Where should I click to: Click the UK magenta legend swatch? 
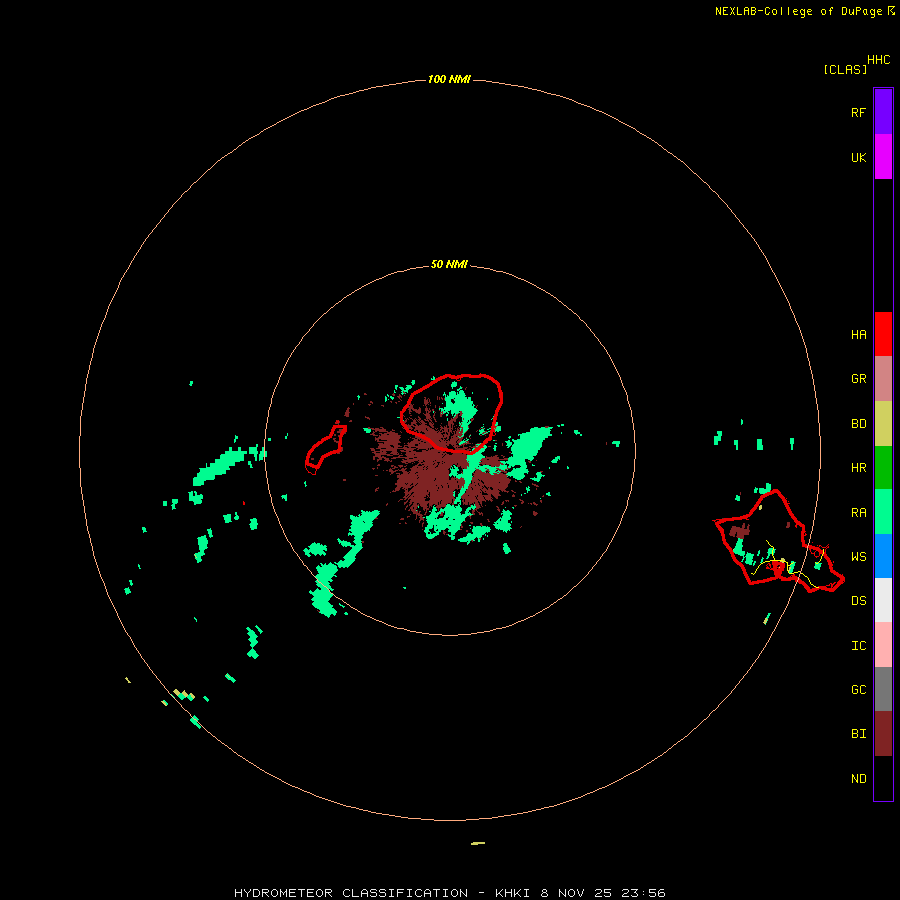(x=883, y=157)
